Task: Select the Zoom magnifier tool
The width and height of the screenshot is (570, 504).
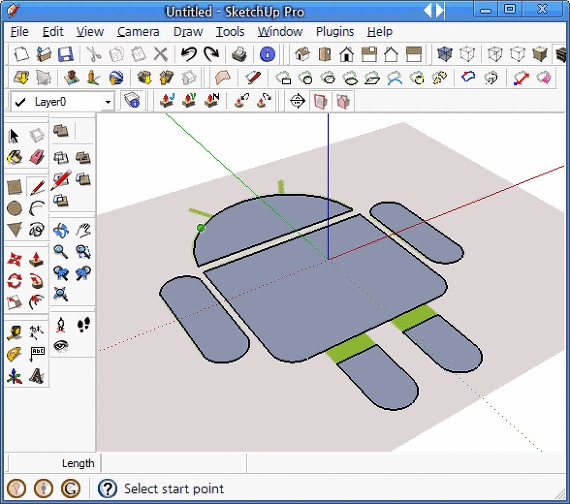Action: [x=61, y=252]
